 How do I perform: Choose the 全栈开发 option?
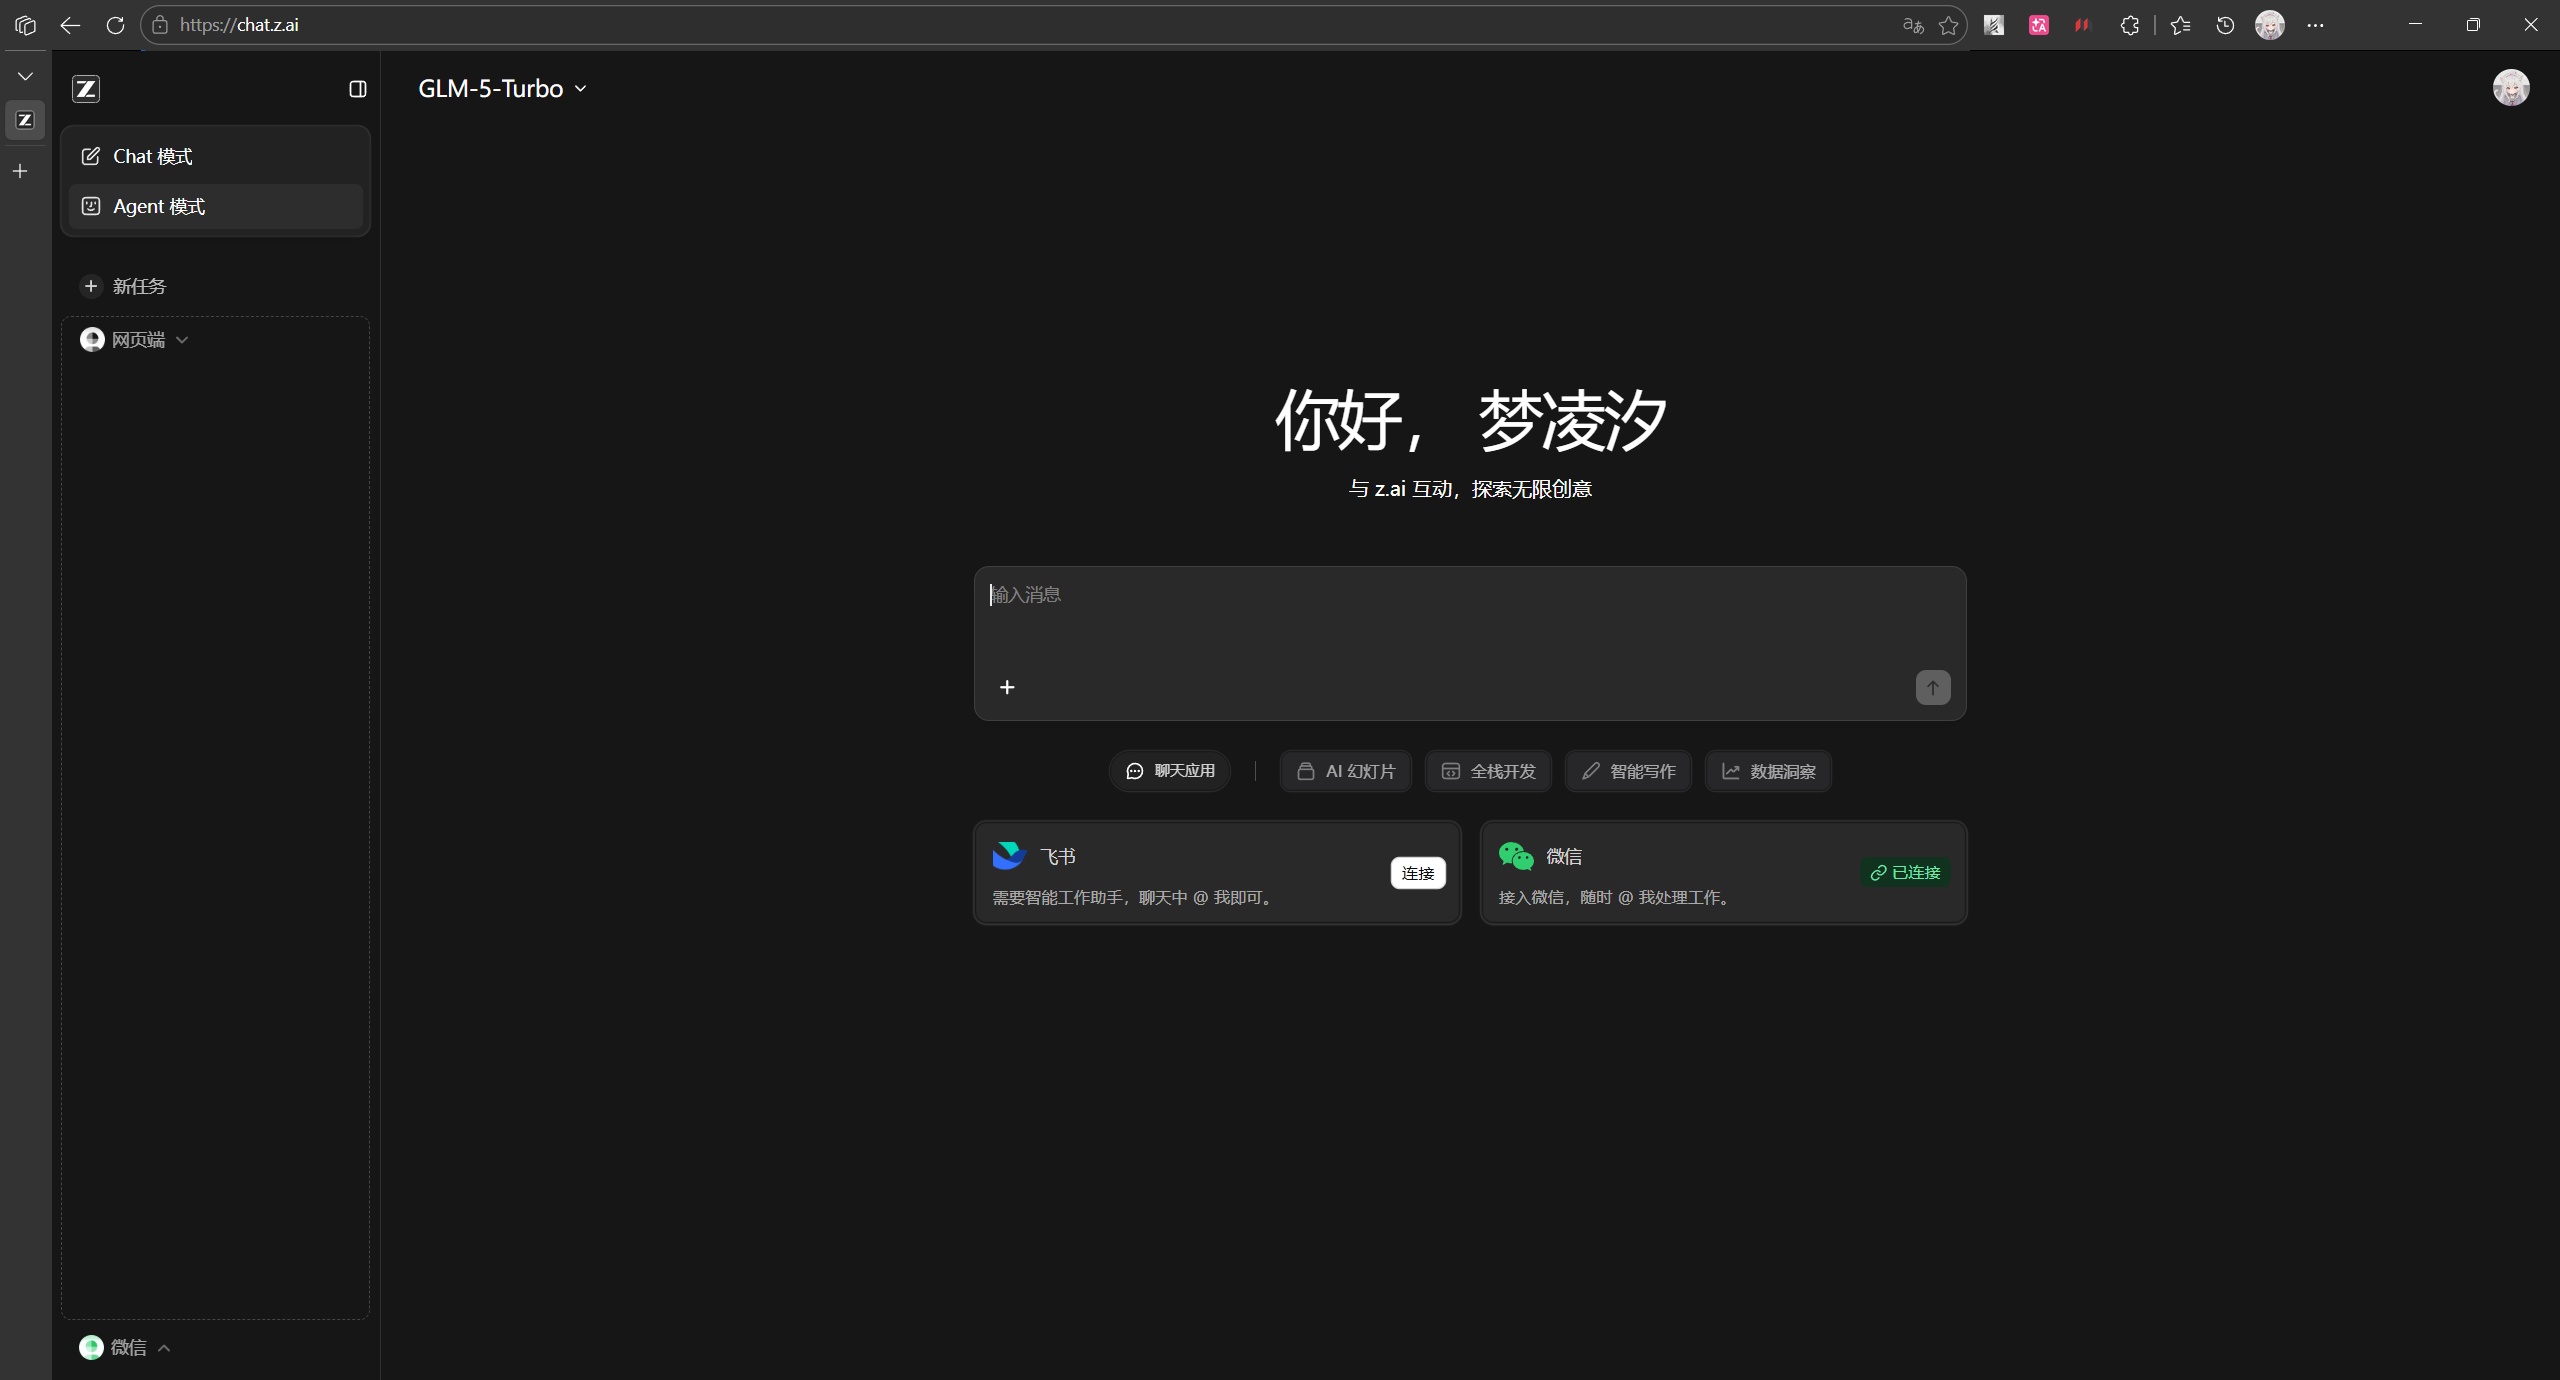pos(1488,771)
